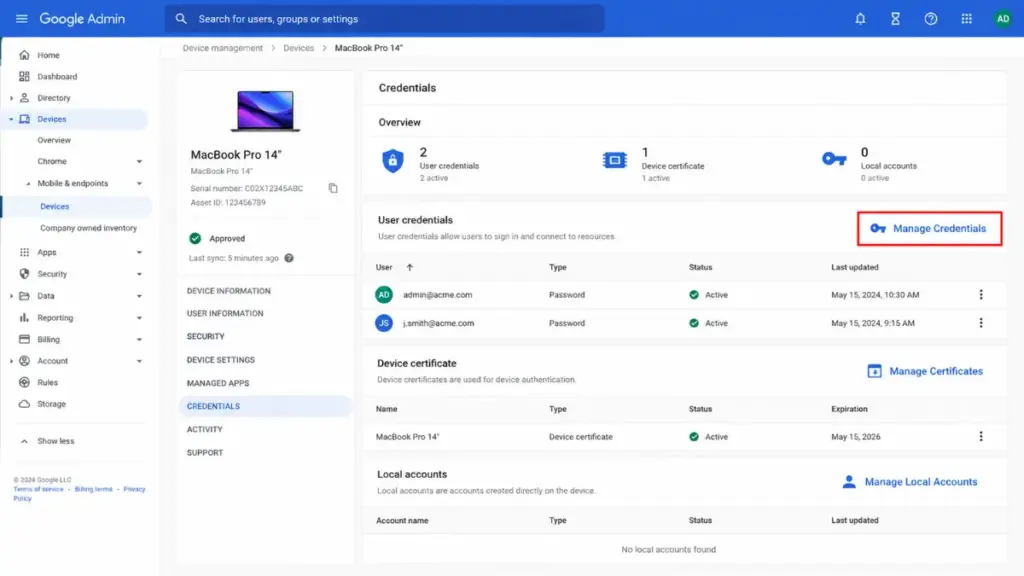Open the ACTIVITY tab
1024x576 pixels.
coord(204,429)
